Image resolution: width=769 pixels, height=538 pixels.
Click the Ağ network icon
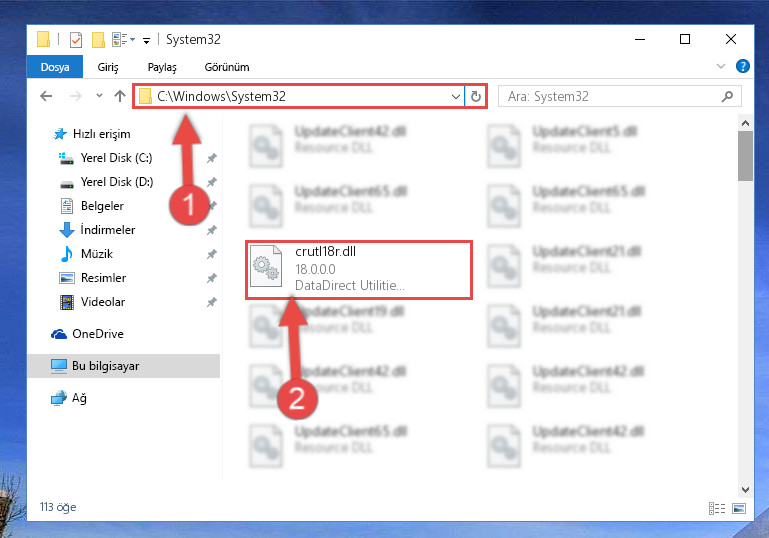58,398
